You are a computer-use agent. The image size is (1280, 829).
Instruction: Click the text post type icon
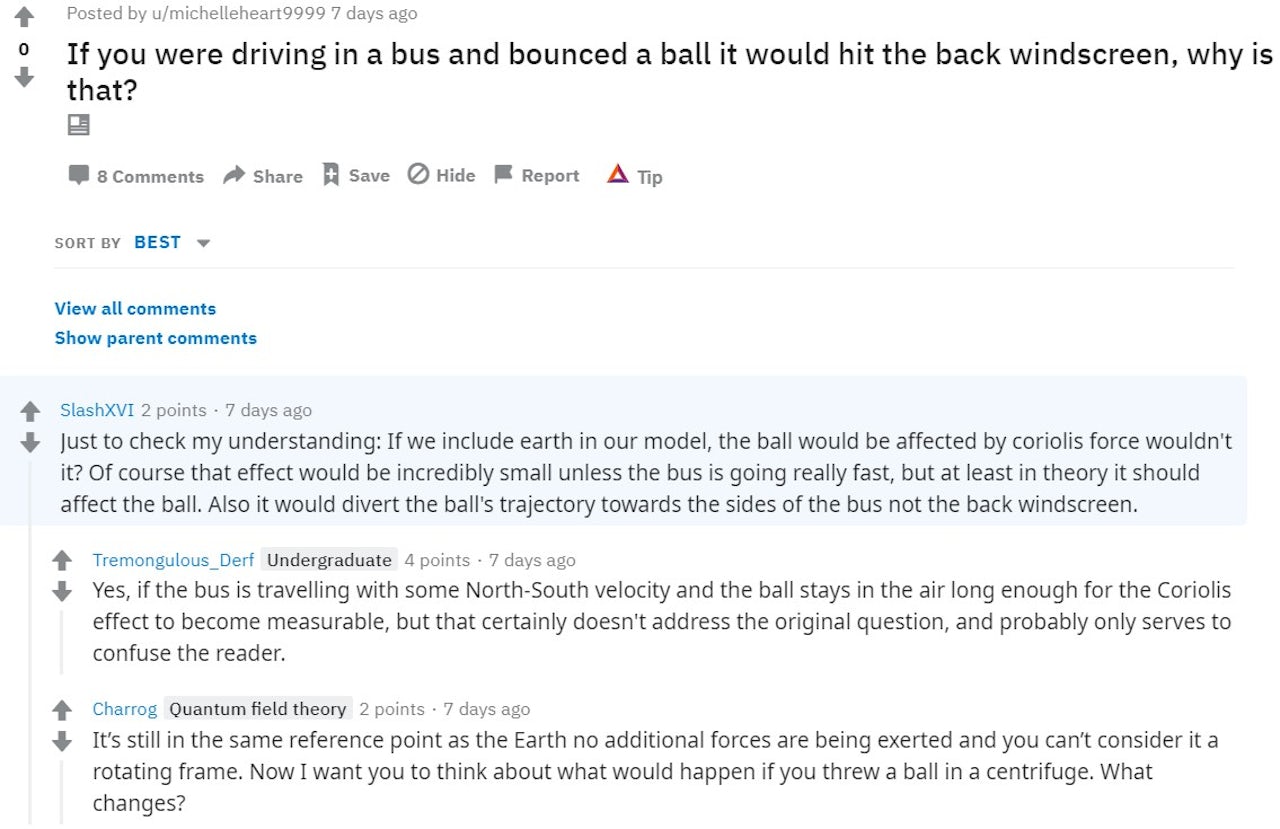78,125
